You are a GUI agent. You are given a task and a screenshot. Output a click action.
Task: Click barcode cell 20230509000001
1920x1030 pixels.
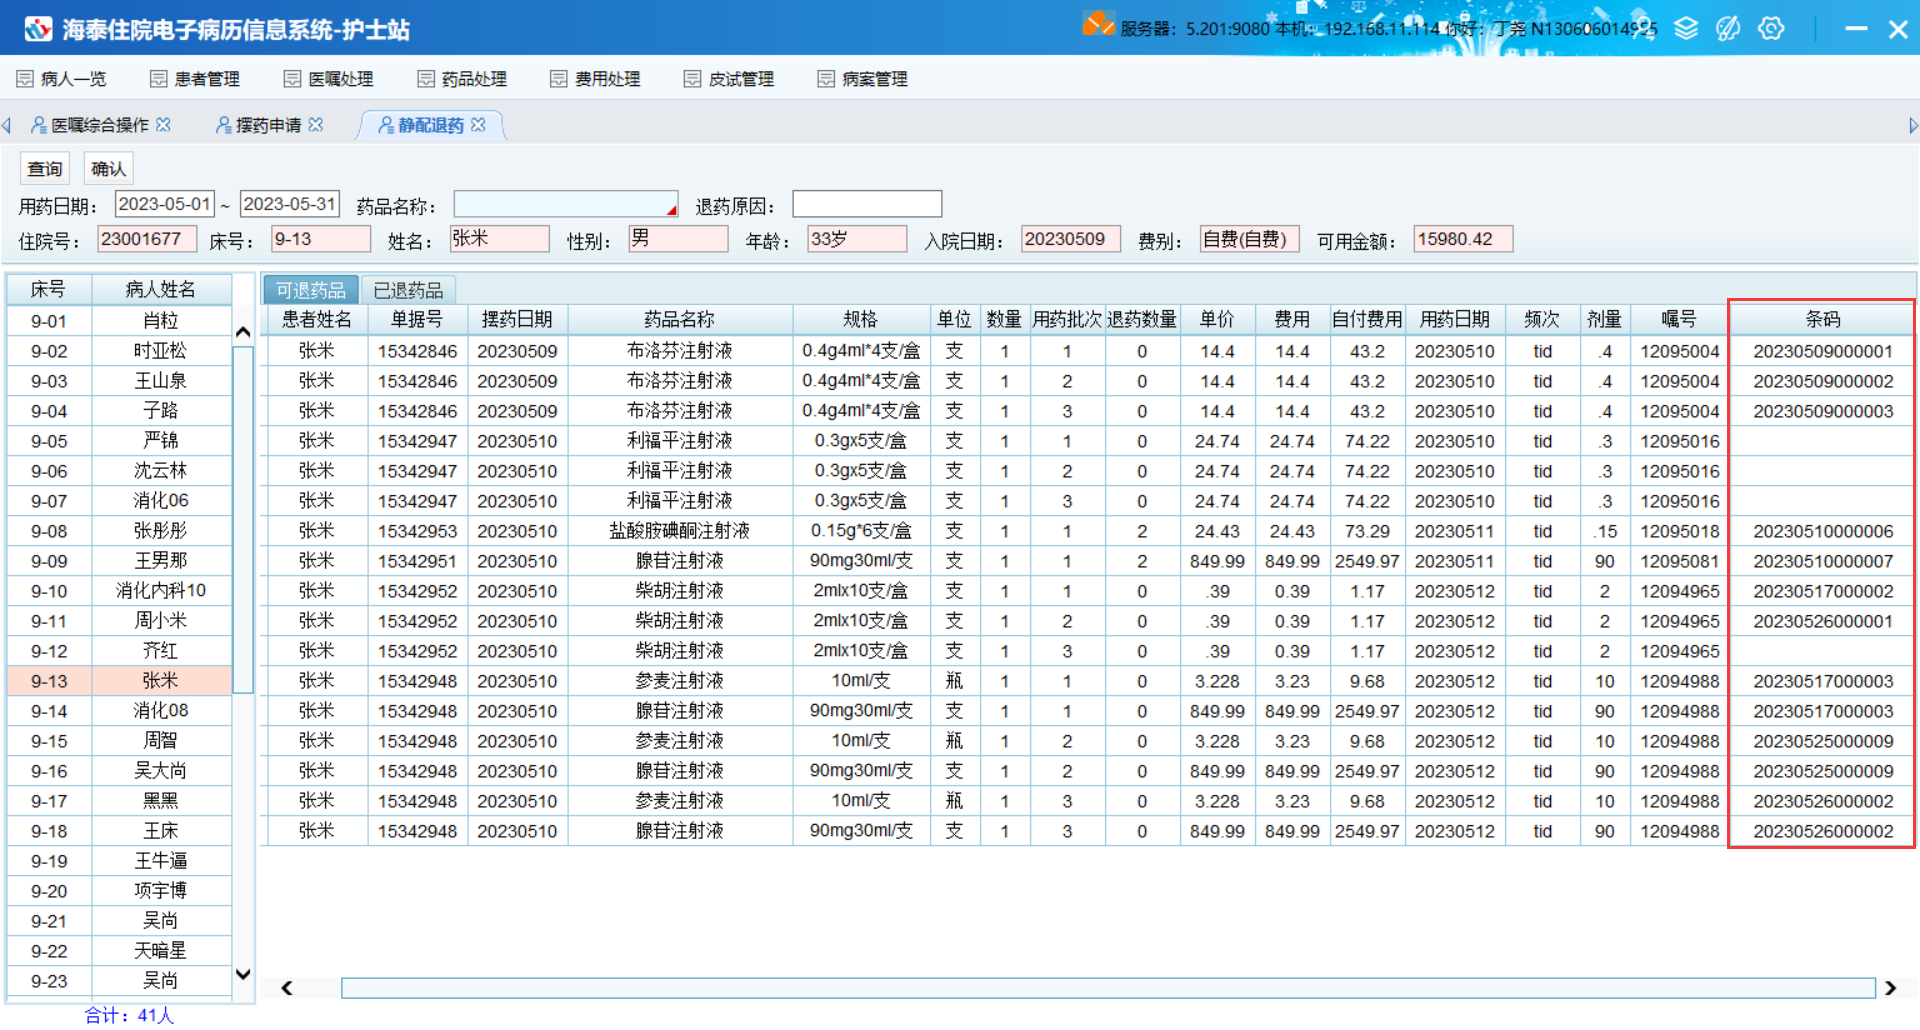[x=1822, y=351]
